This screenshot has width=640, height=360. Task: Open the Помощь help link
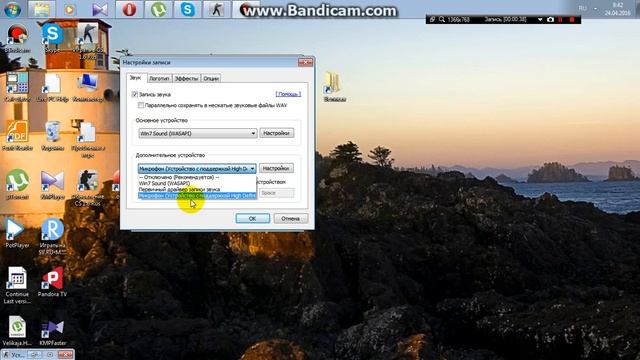288,94
